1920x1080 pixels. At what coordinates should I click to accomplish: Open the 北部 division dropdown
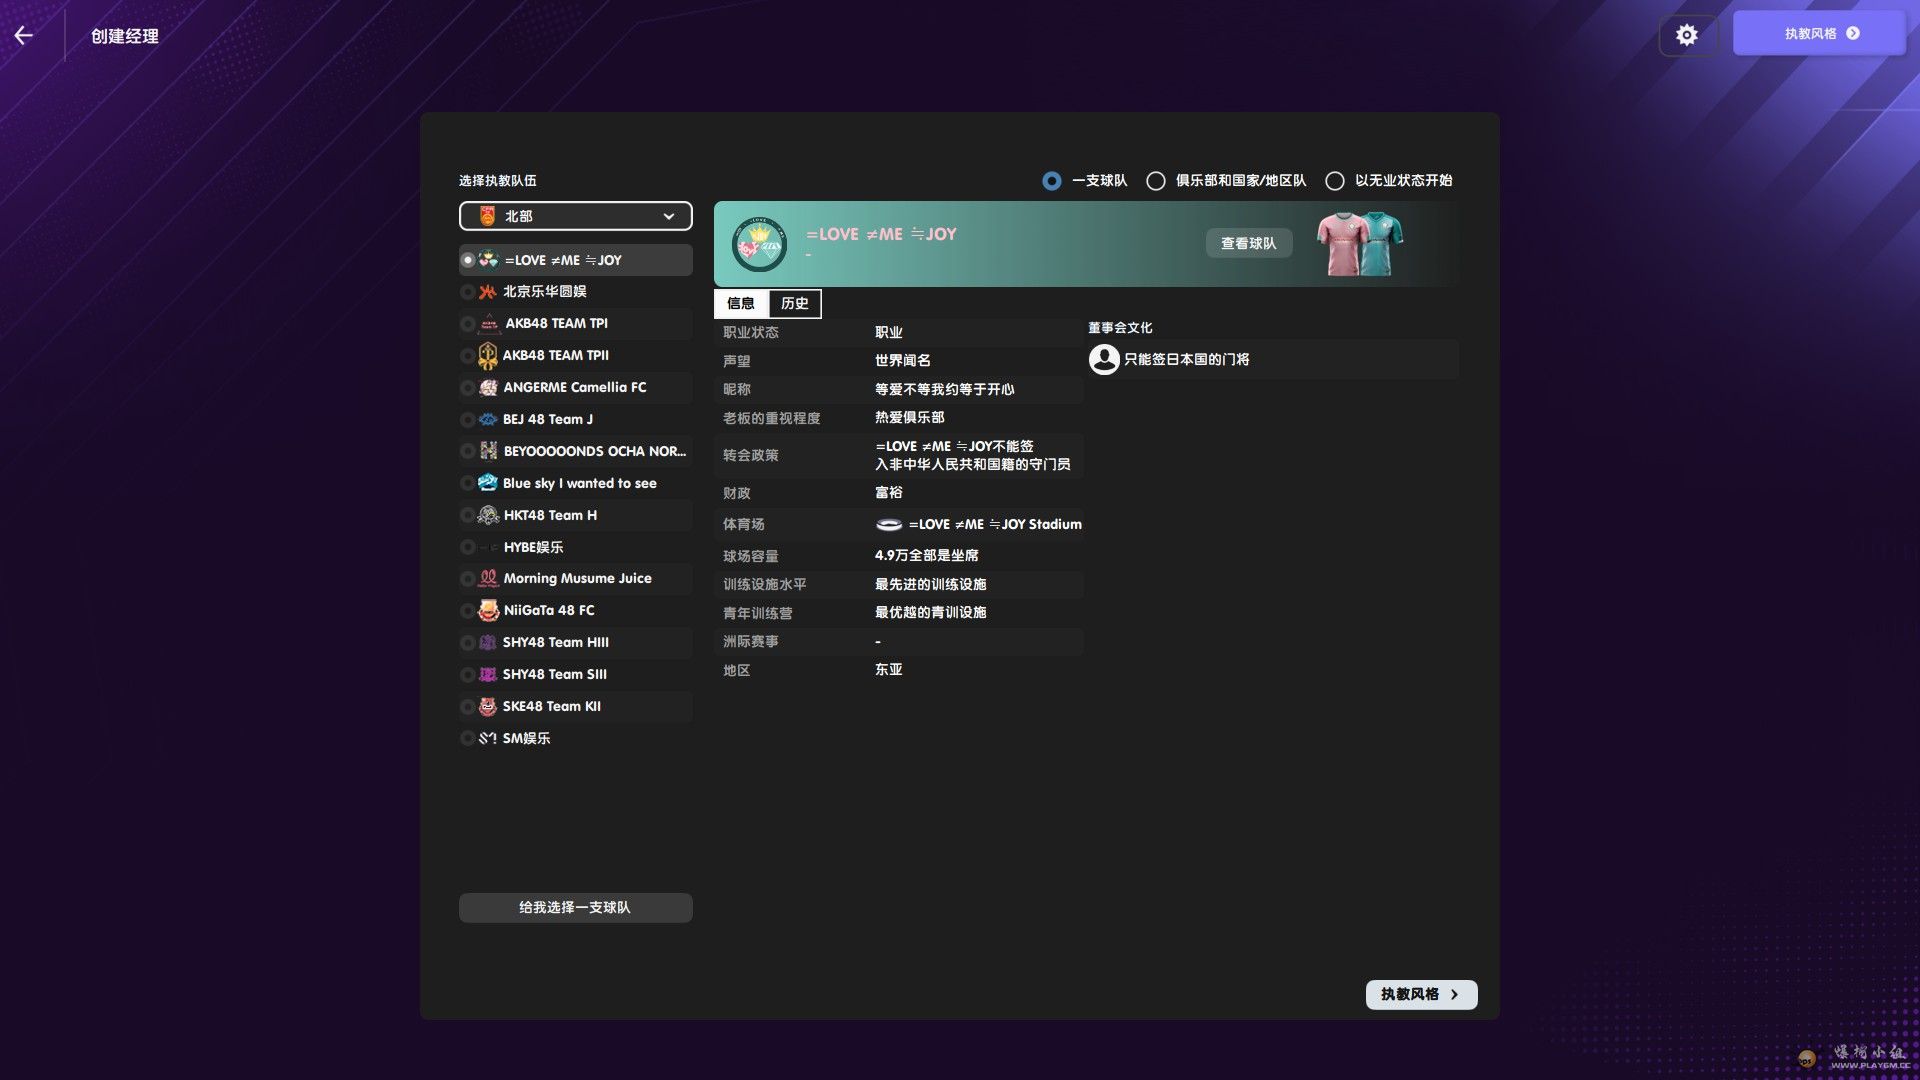tap(576, 217)
